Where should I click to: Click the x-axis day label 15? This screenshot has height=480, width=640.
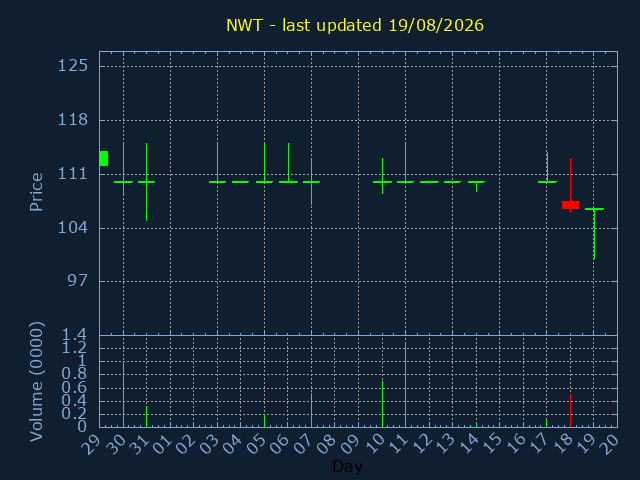coord(491,444)
